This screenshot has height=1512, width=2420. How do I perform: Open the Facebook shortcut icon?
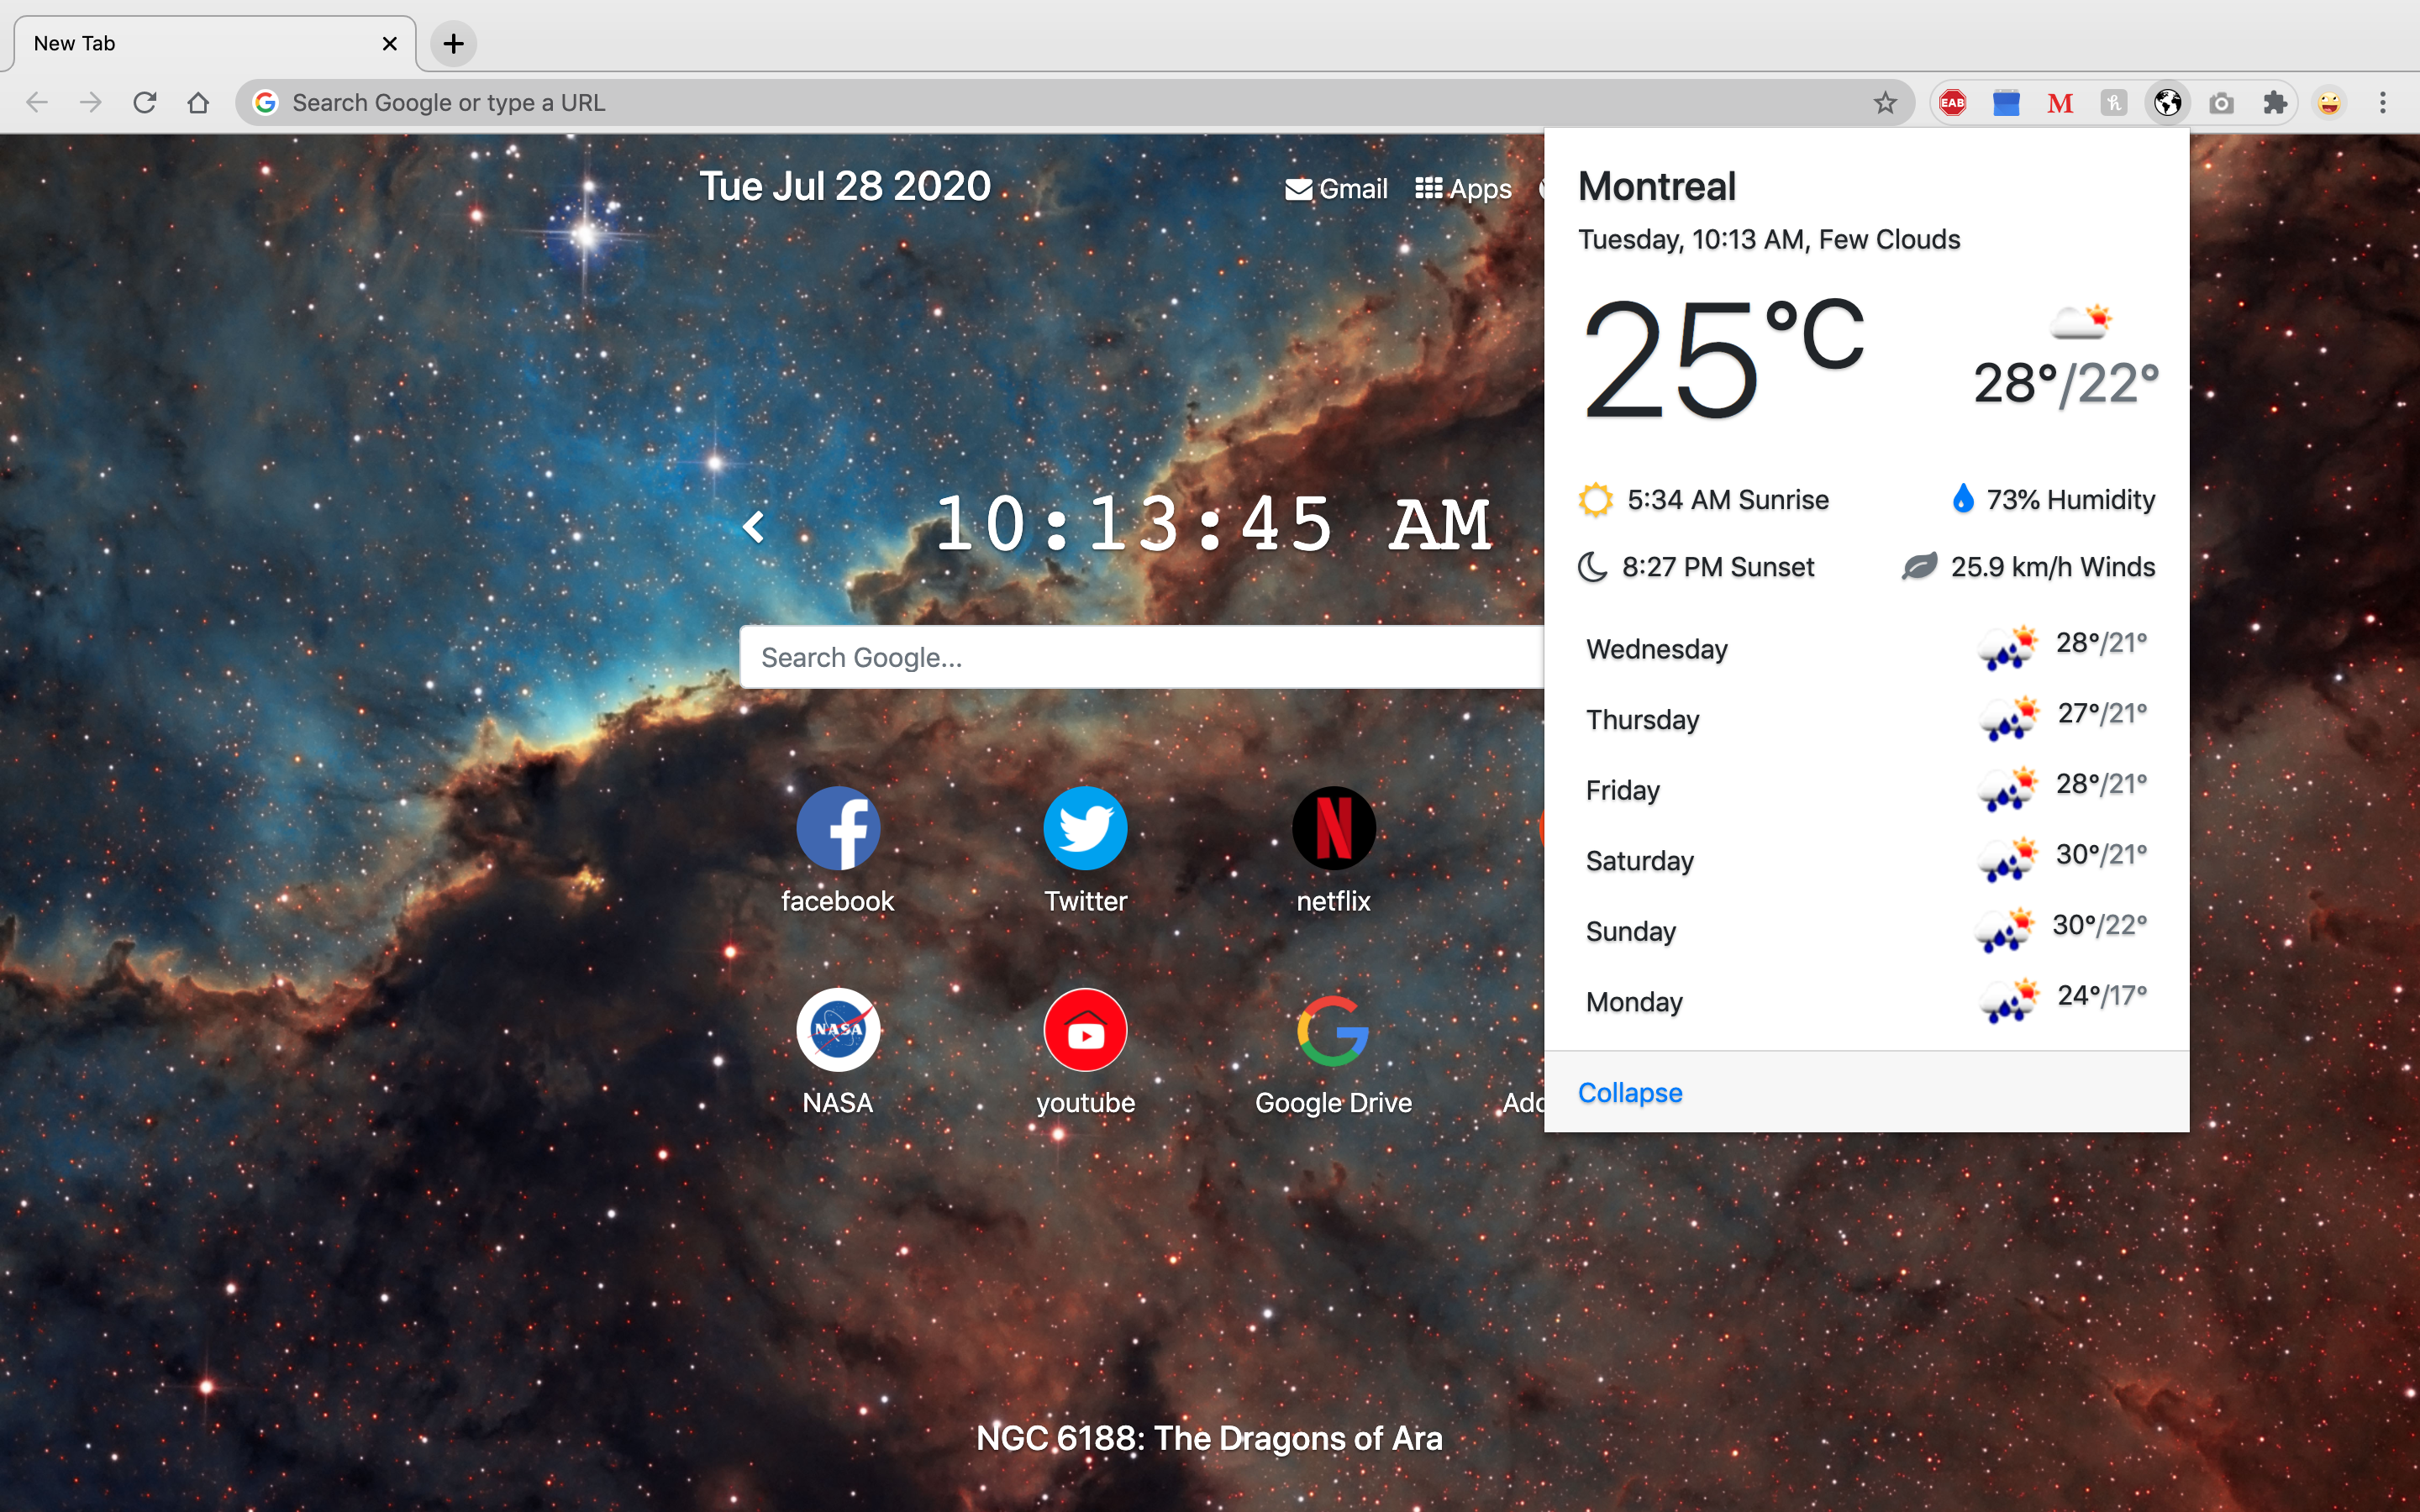pos(838,828)
